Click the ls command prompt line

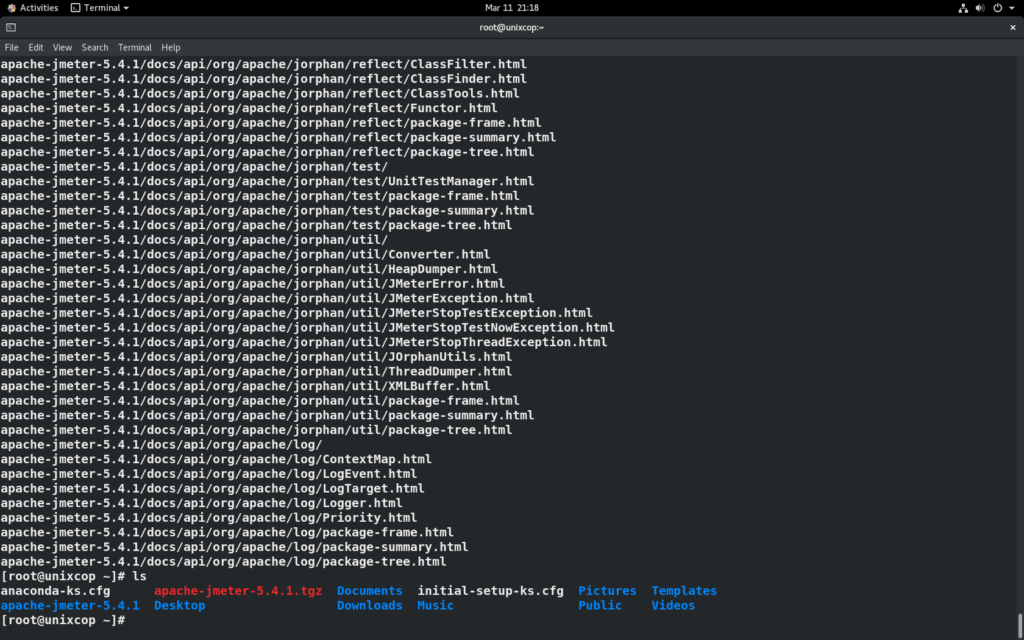pyautogui.click(x=74, y=576)
